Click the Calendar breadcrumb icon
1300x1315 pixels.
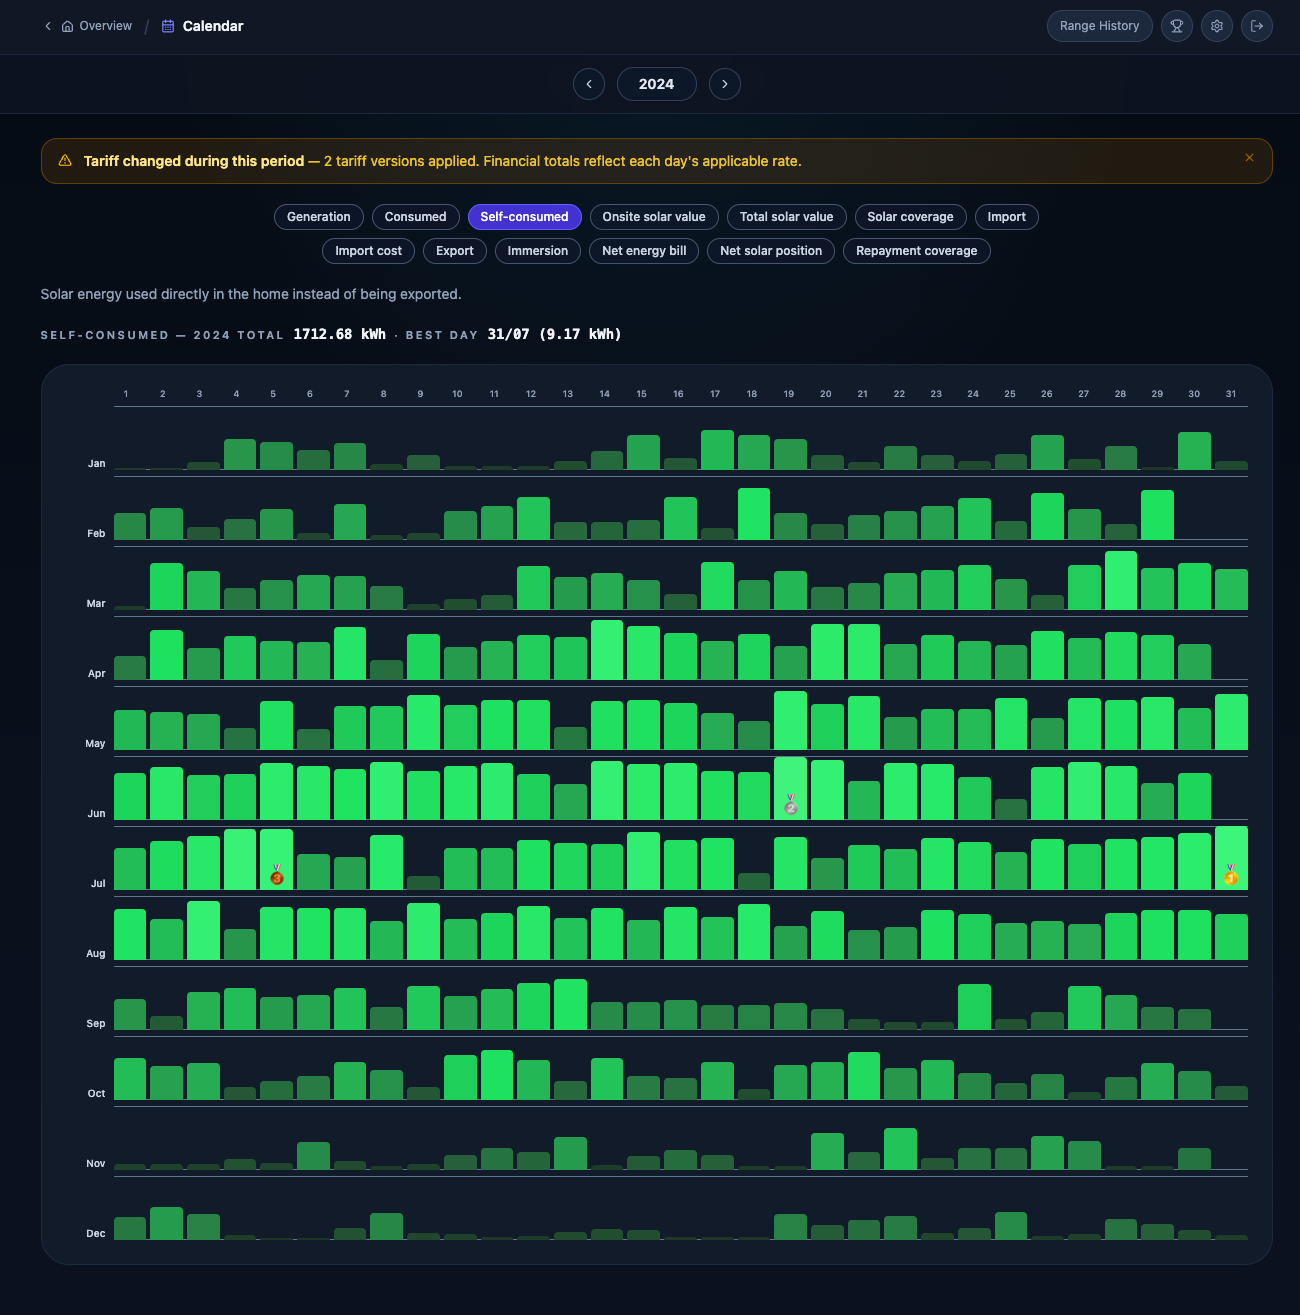(x=168, y=26)
